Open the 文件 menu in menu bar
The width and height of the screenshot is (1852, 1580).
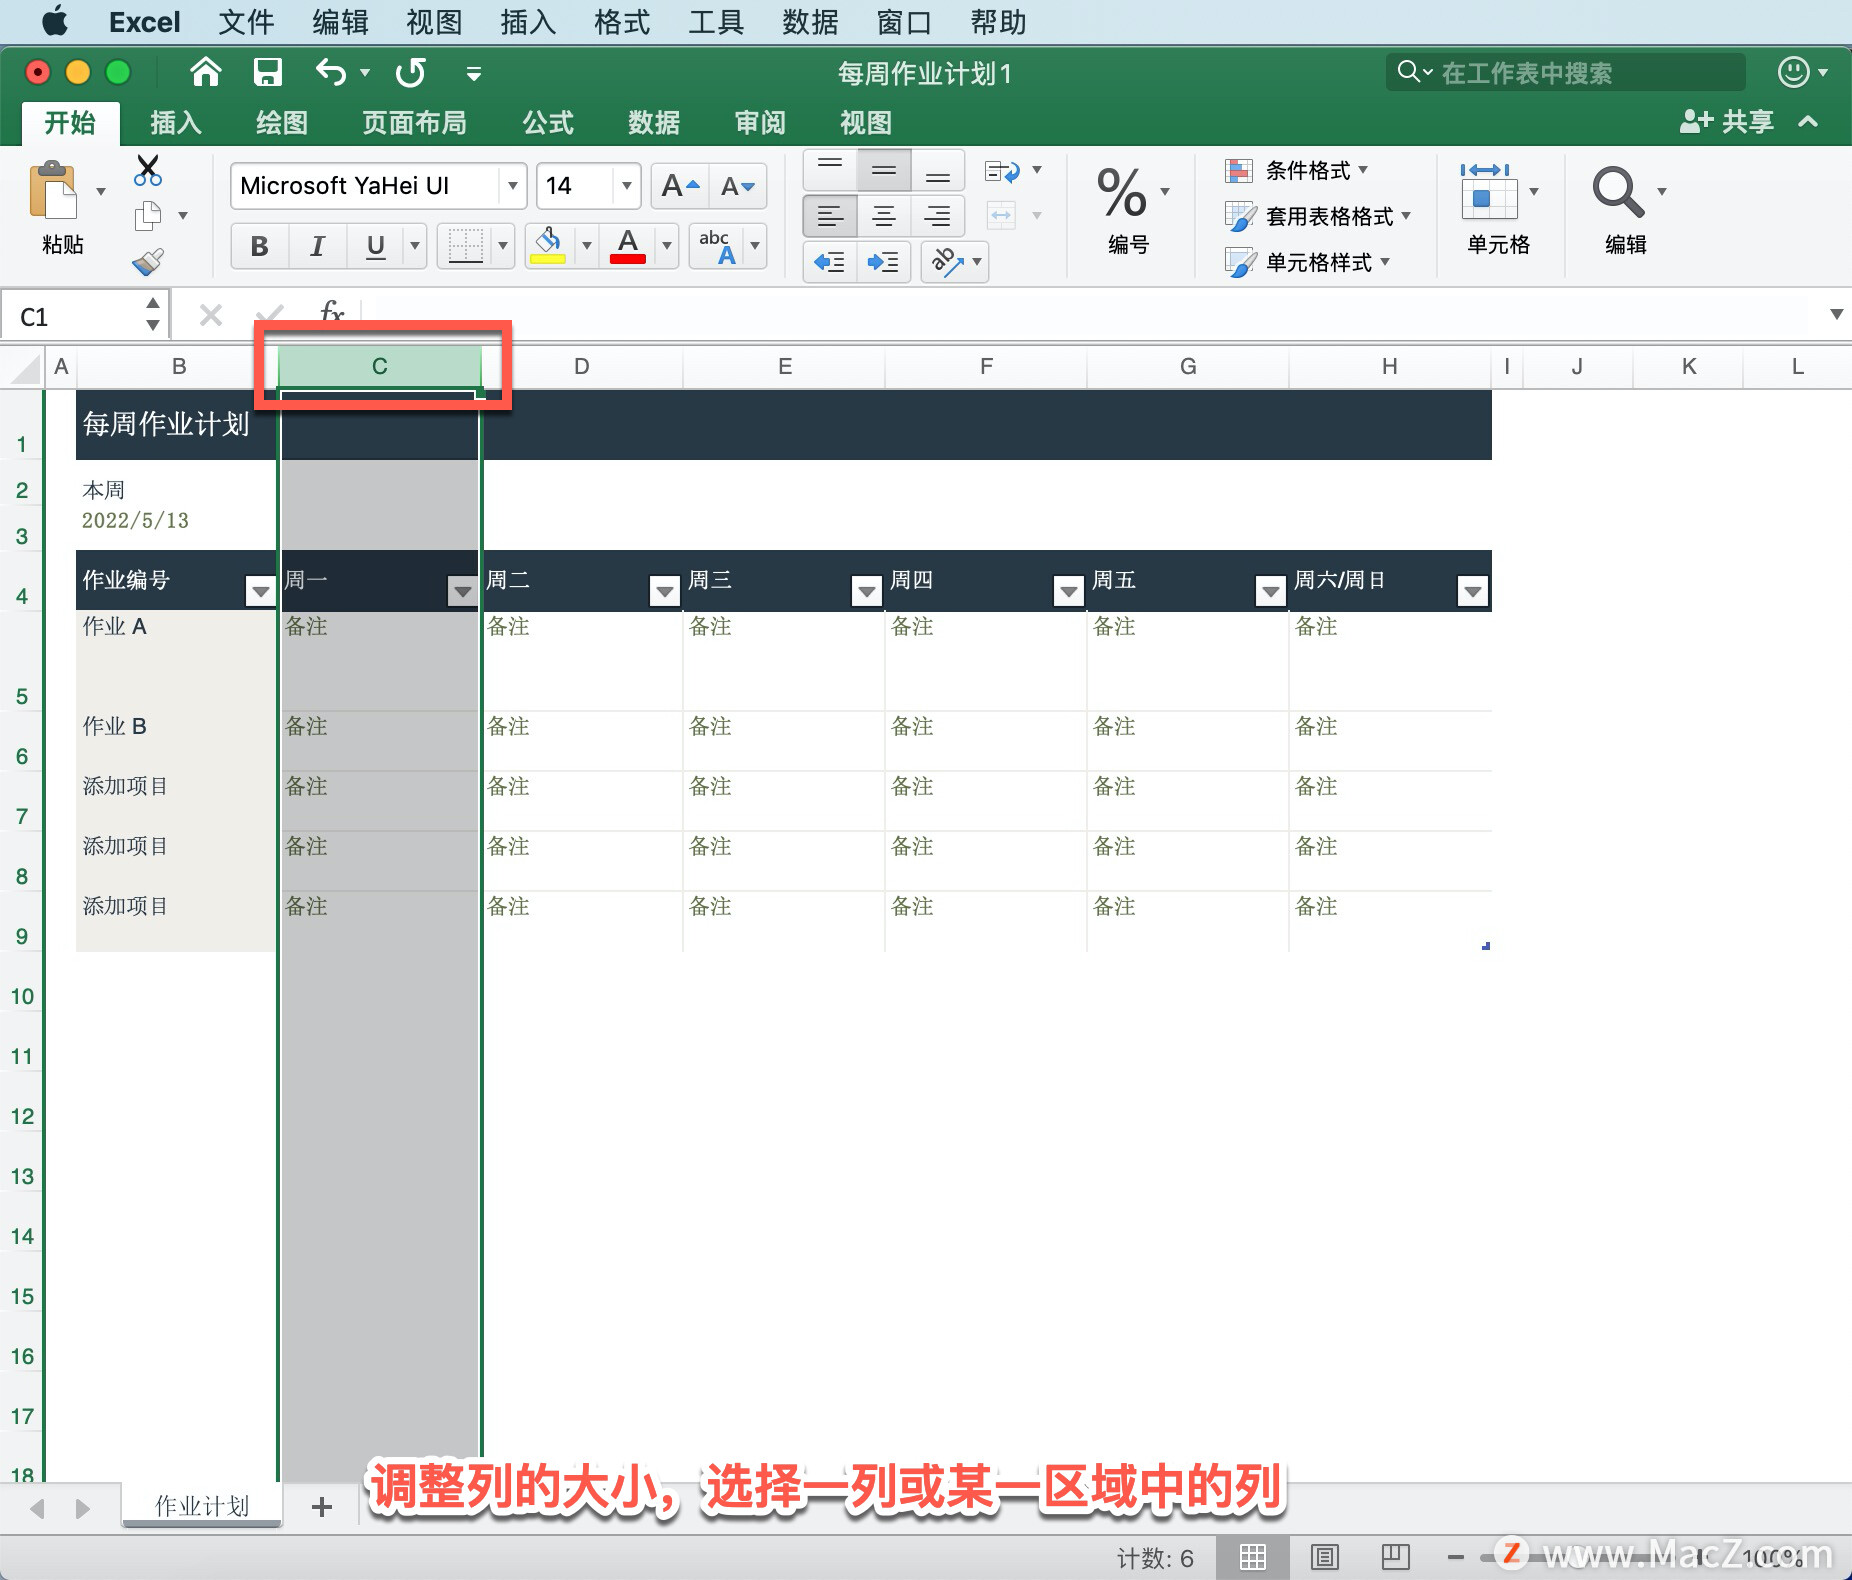point(246,22)
